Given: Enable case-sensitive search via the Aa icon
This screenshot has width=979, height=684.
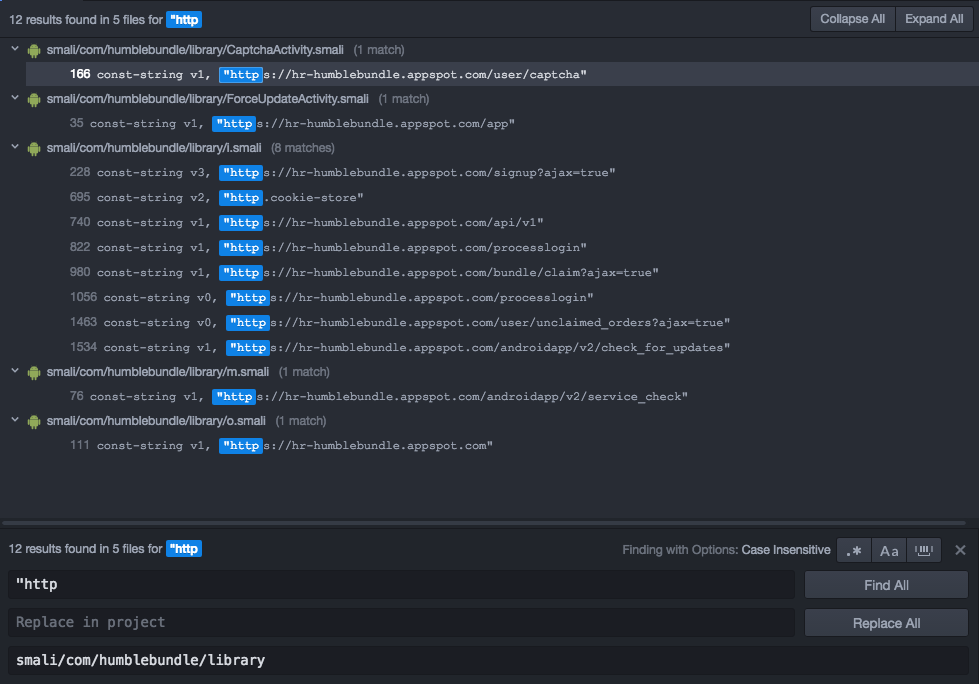Looking at the screenshot, I should point(888,549).
